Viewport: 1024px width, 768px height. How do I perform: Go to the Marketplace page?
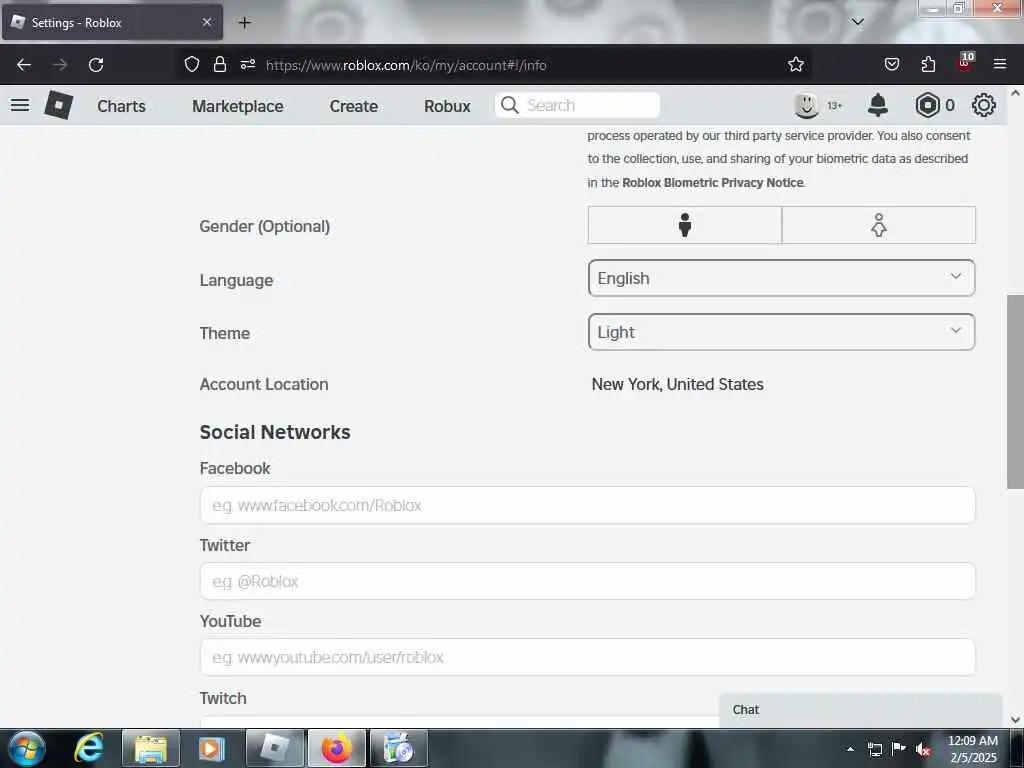coord(238,106)
